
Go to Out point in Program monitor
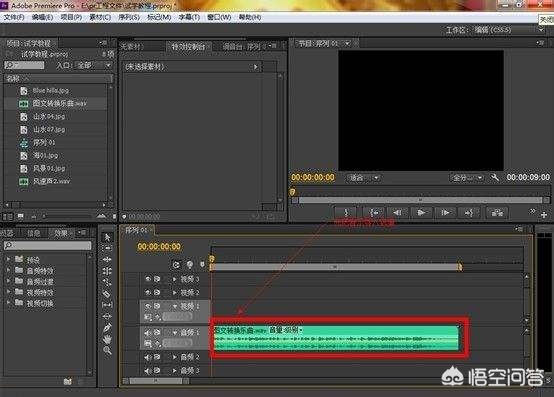(x=469, y=213)
